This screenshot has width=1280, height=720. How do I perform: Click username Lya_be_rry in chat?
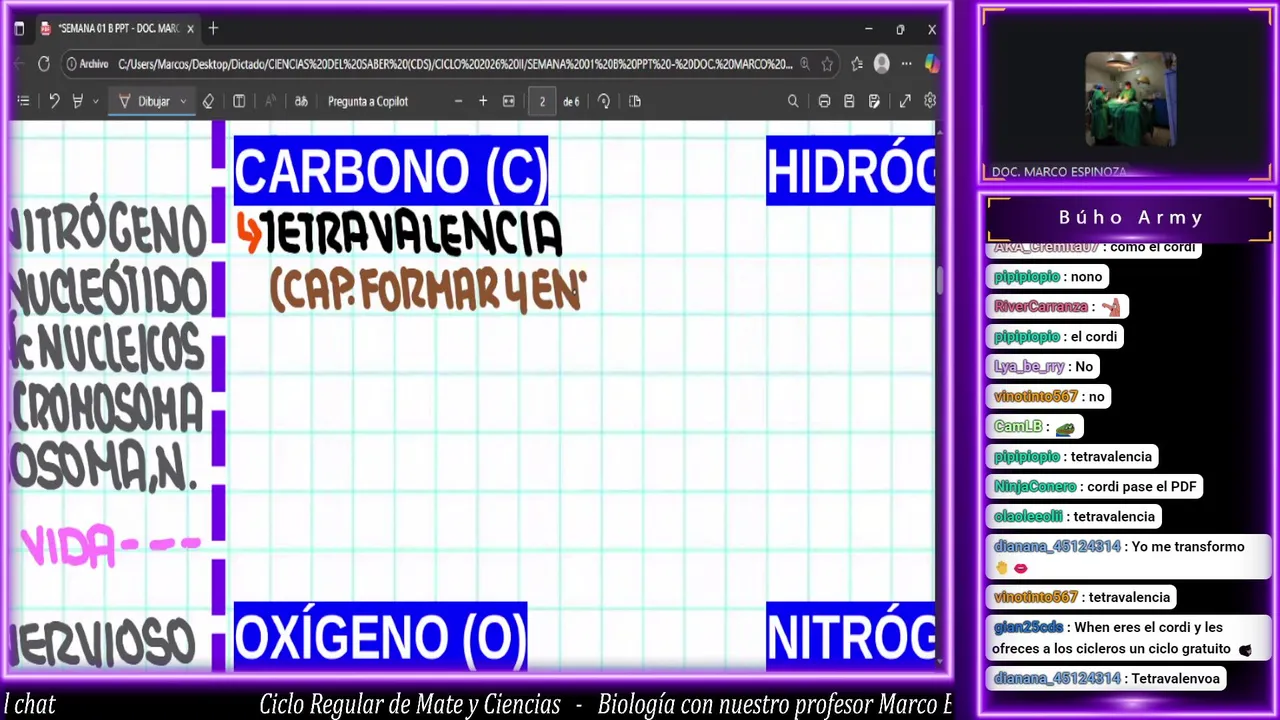pos(1029,367)
